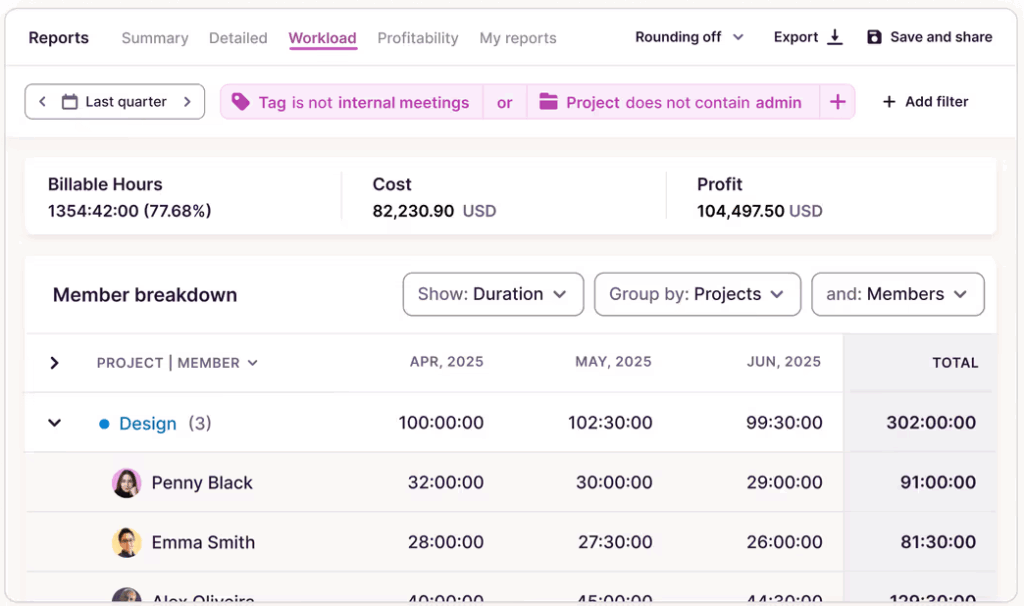The image size is (1024, 606).
Task: Go to previous date range arrow
Action: pyautogui.click(x=42, y=102)
